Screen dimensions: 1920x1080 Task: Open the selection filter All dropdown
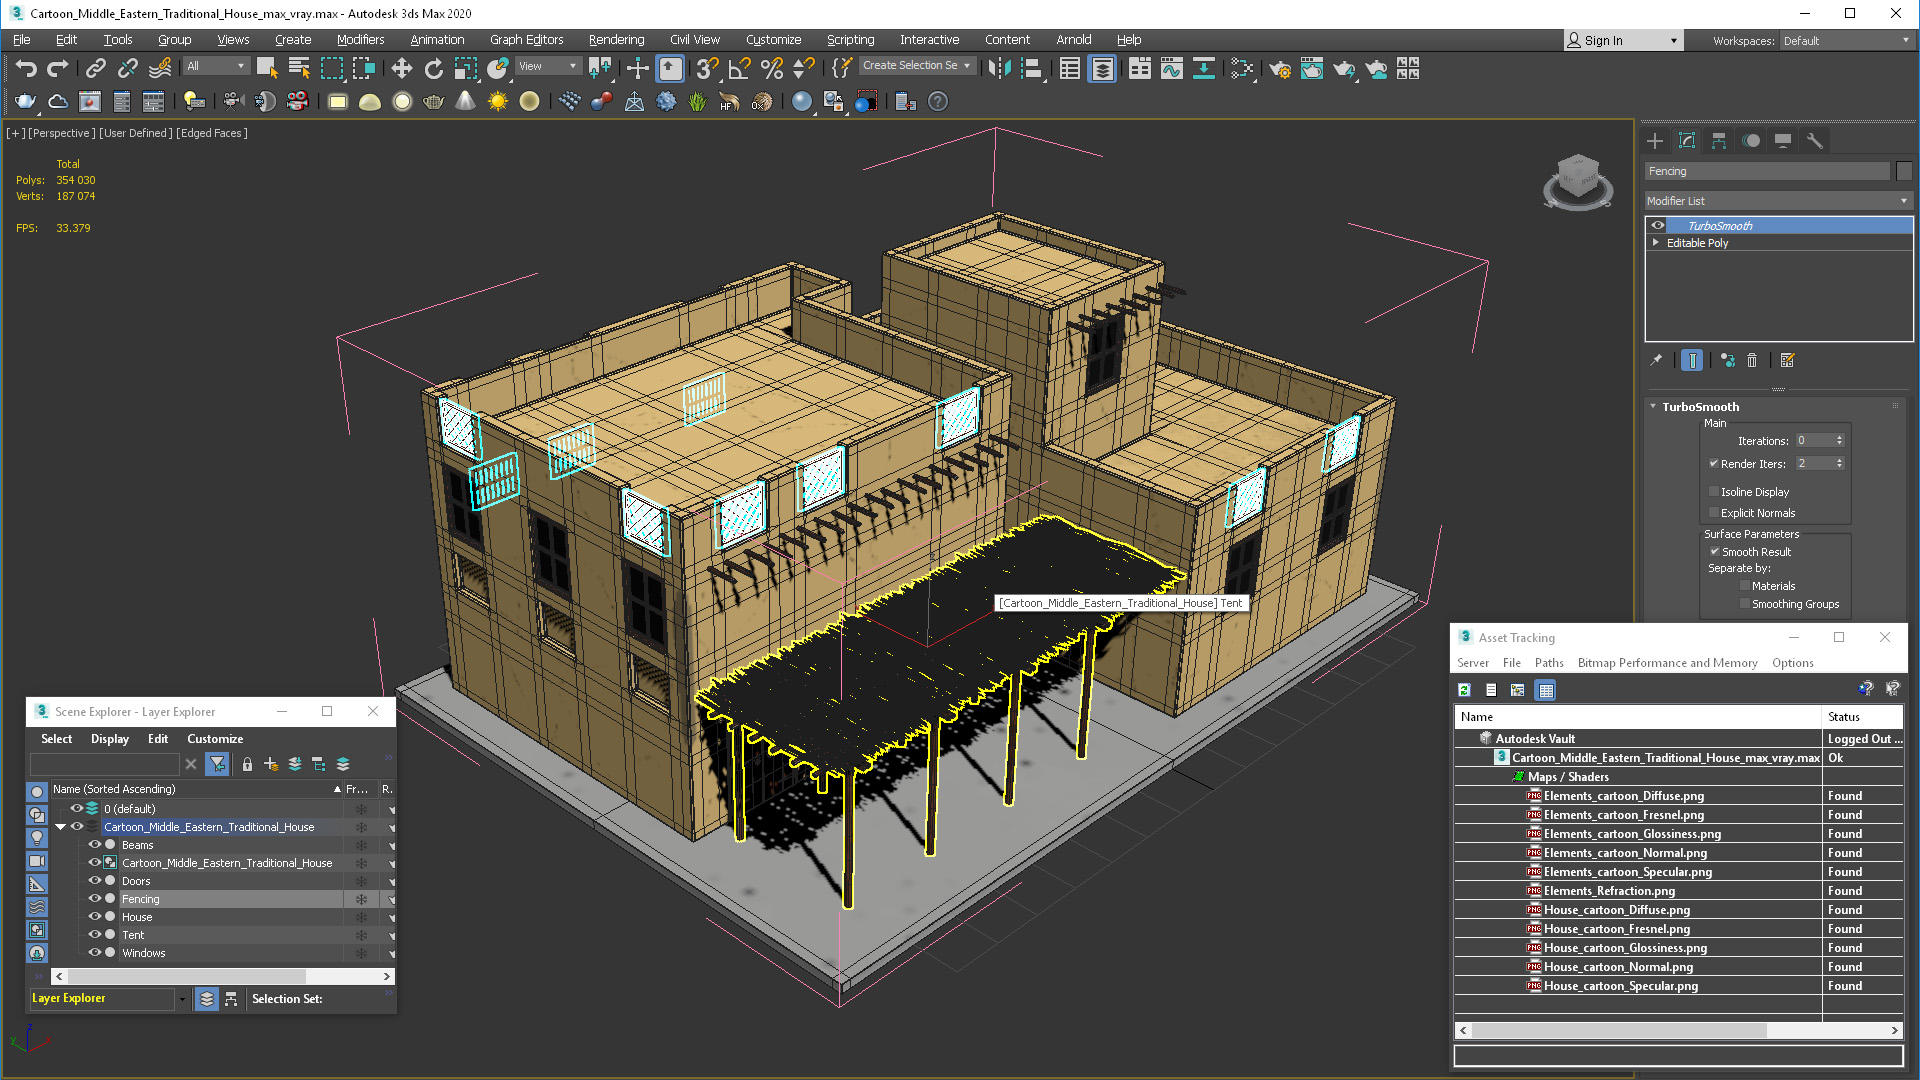click(216, 66)
